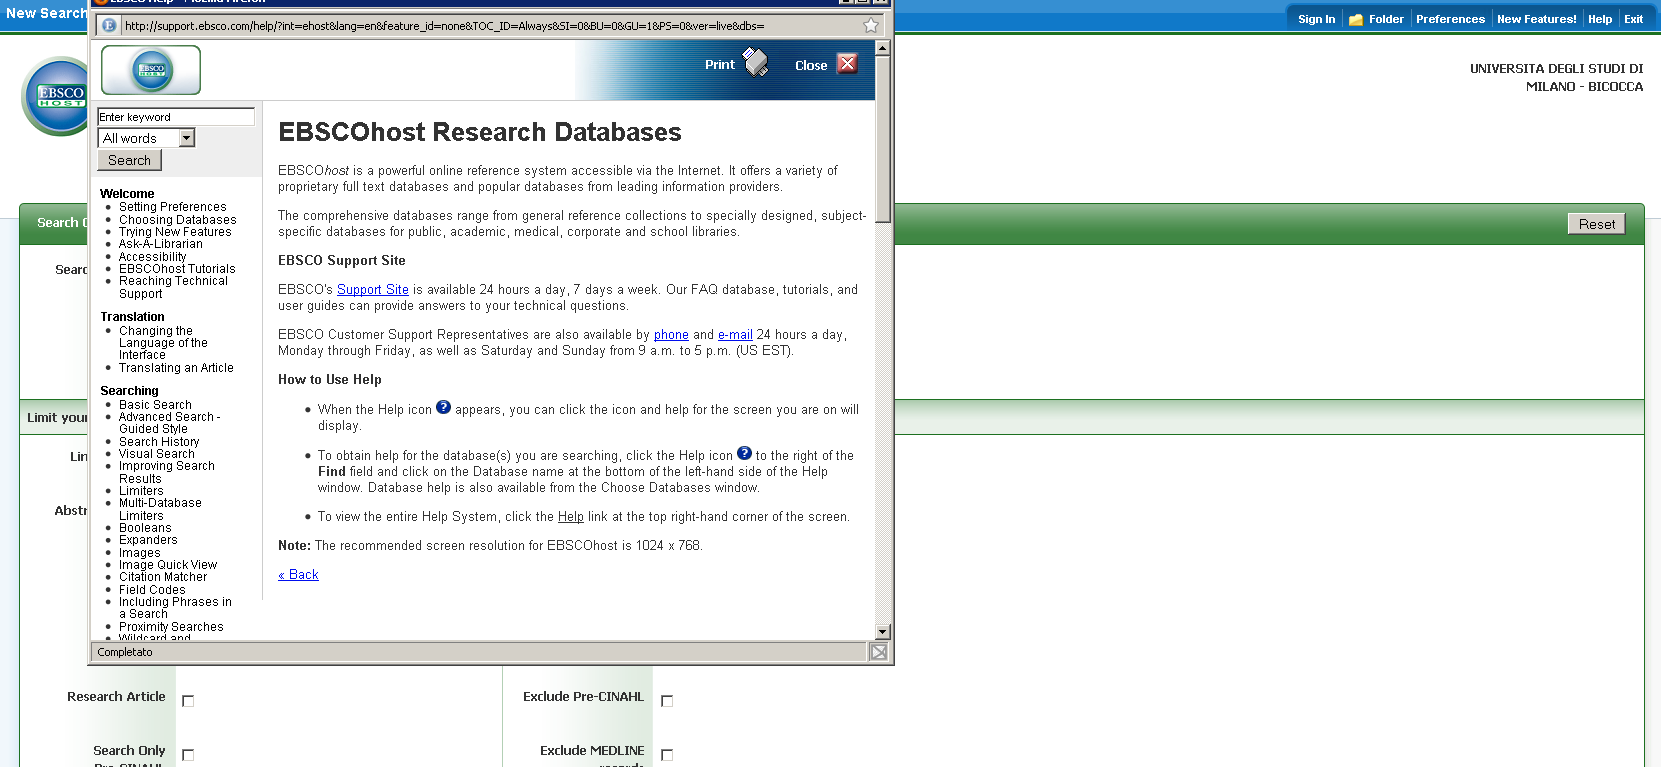The height and width of the screenshot is (767, 1661).
Task: Click the site identity icon in address bar
Action: pyautogui.click(x=109, y=25)
